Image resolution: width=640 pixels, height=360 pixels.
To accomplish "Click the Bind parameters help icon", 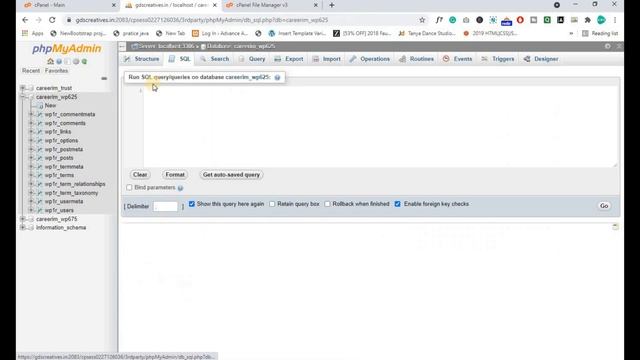I will point(180,188).
